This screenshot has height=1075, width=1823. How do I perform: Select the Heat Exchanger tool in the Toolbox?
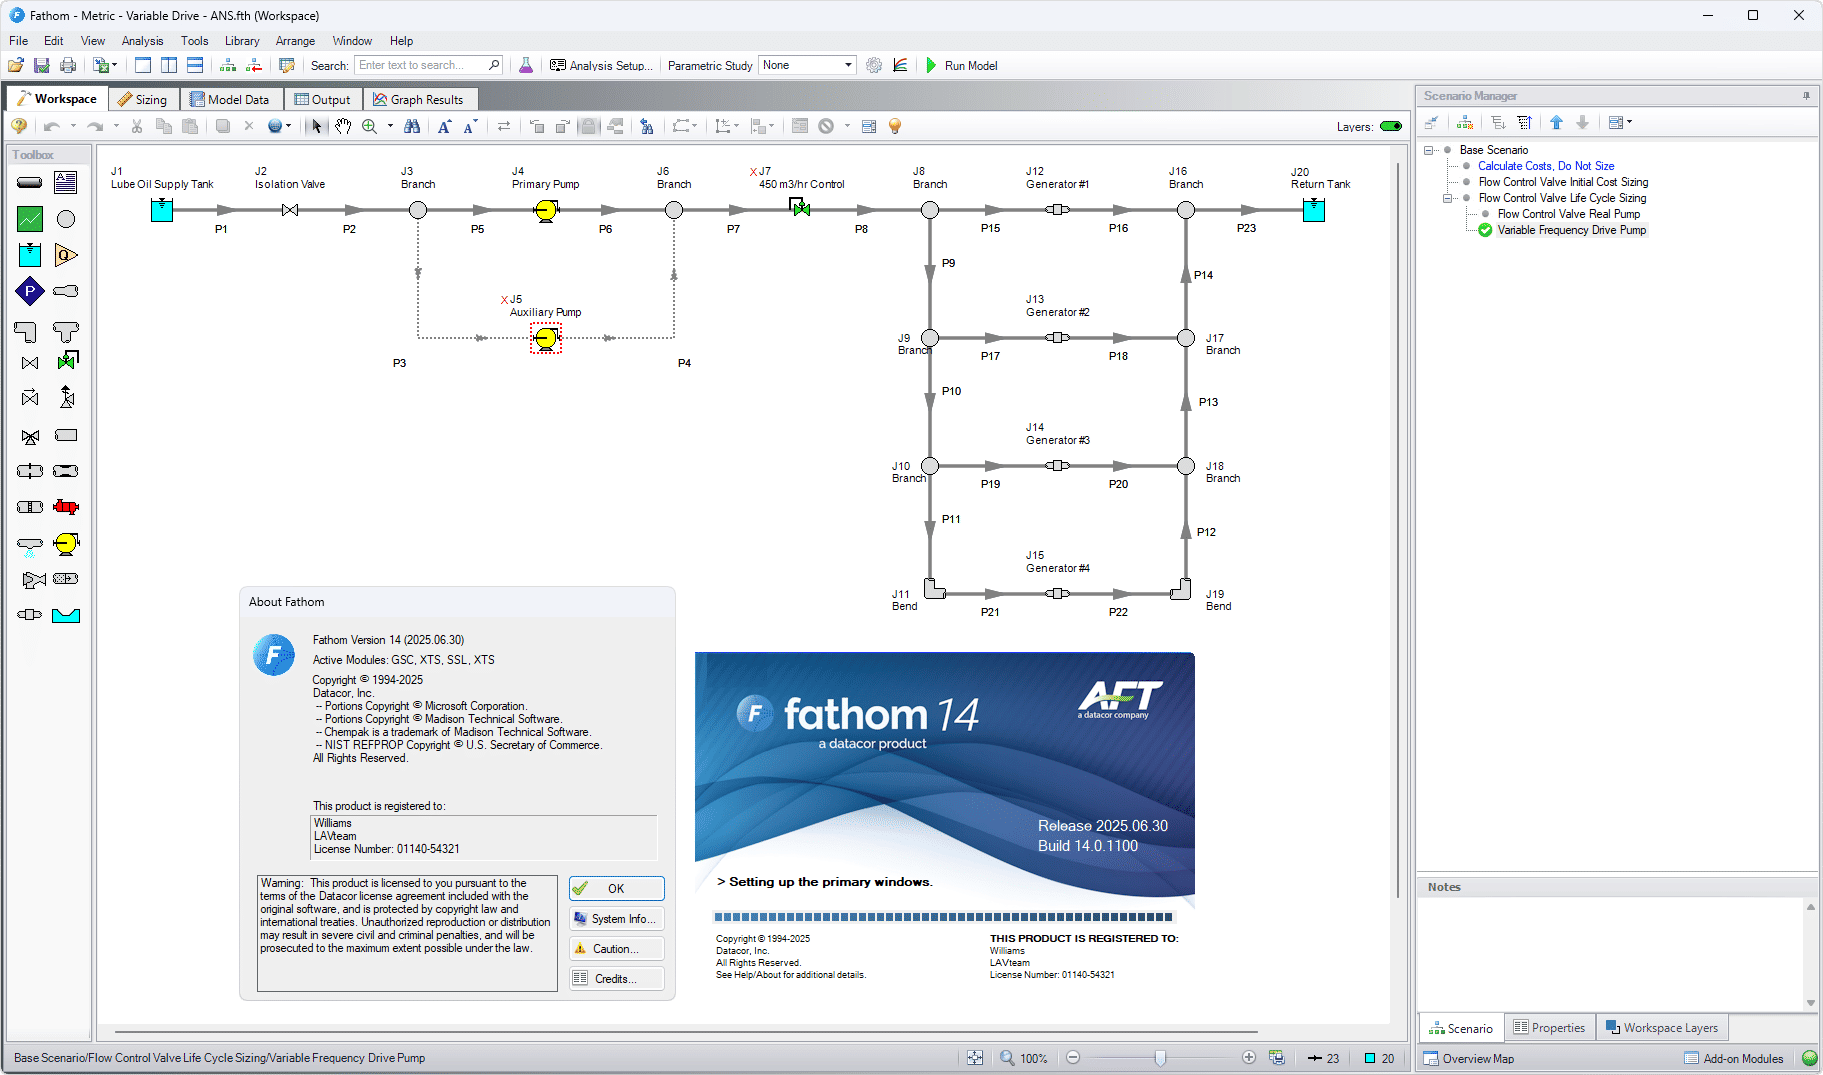coord(66,507)
